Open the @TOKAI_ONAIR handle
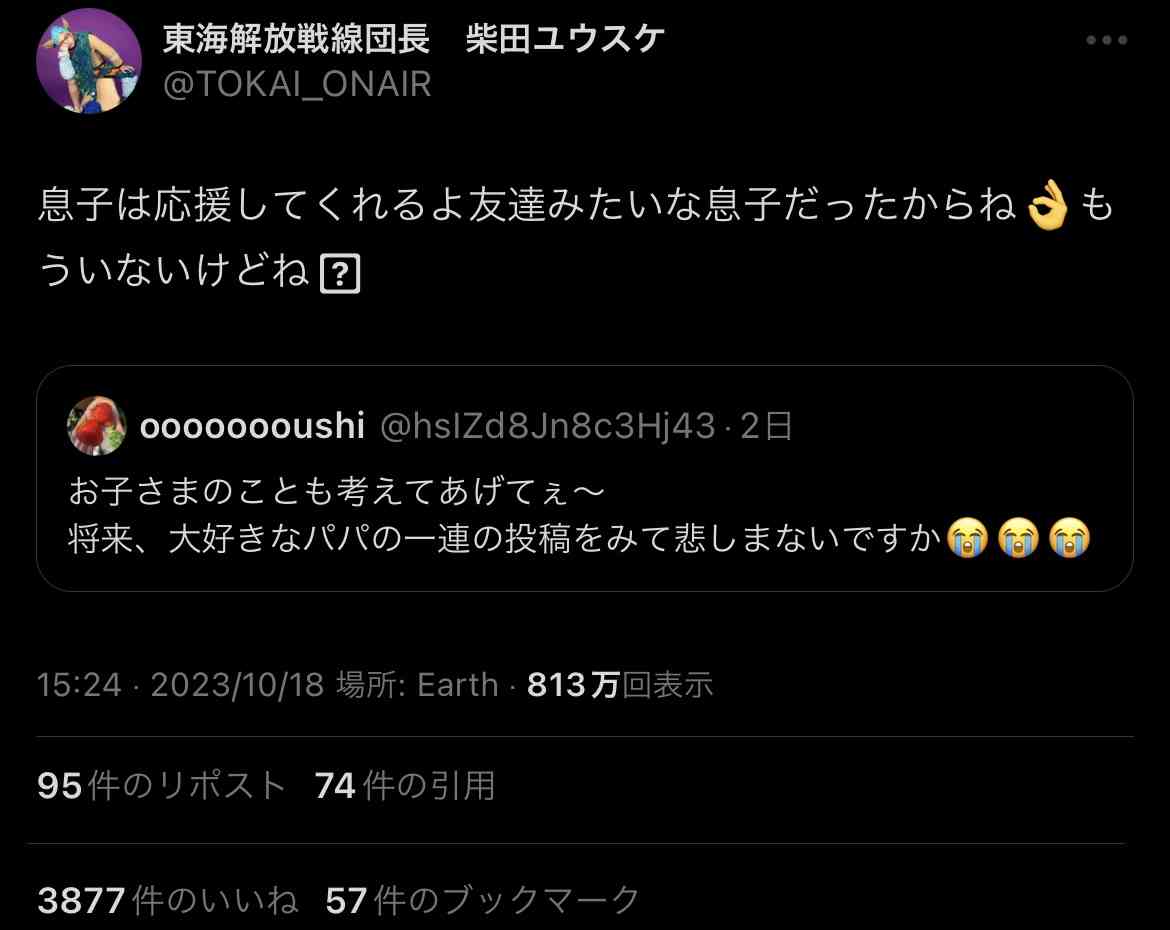 tap(297, 84)
